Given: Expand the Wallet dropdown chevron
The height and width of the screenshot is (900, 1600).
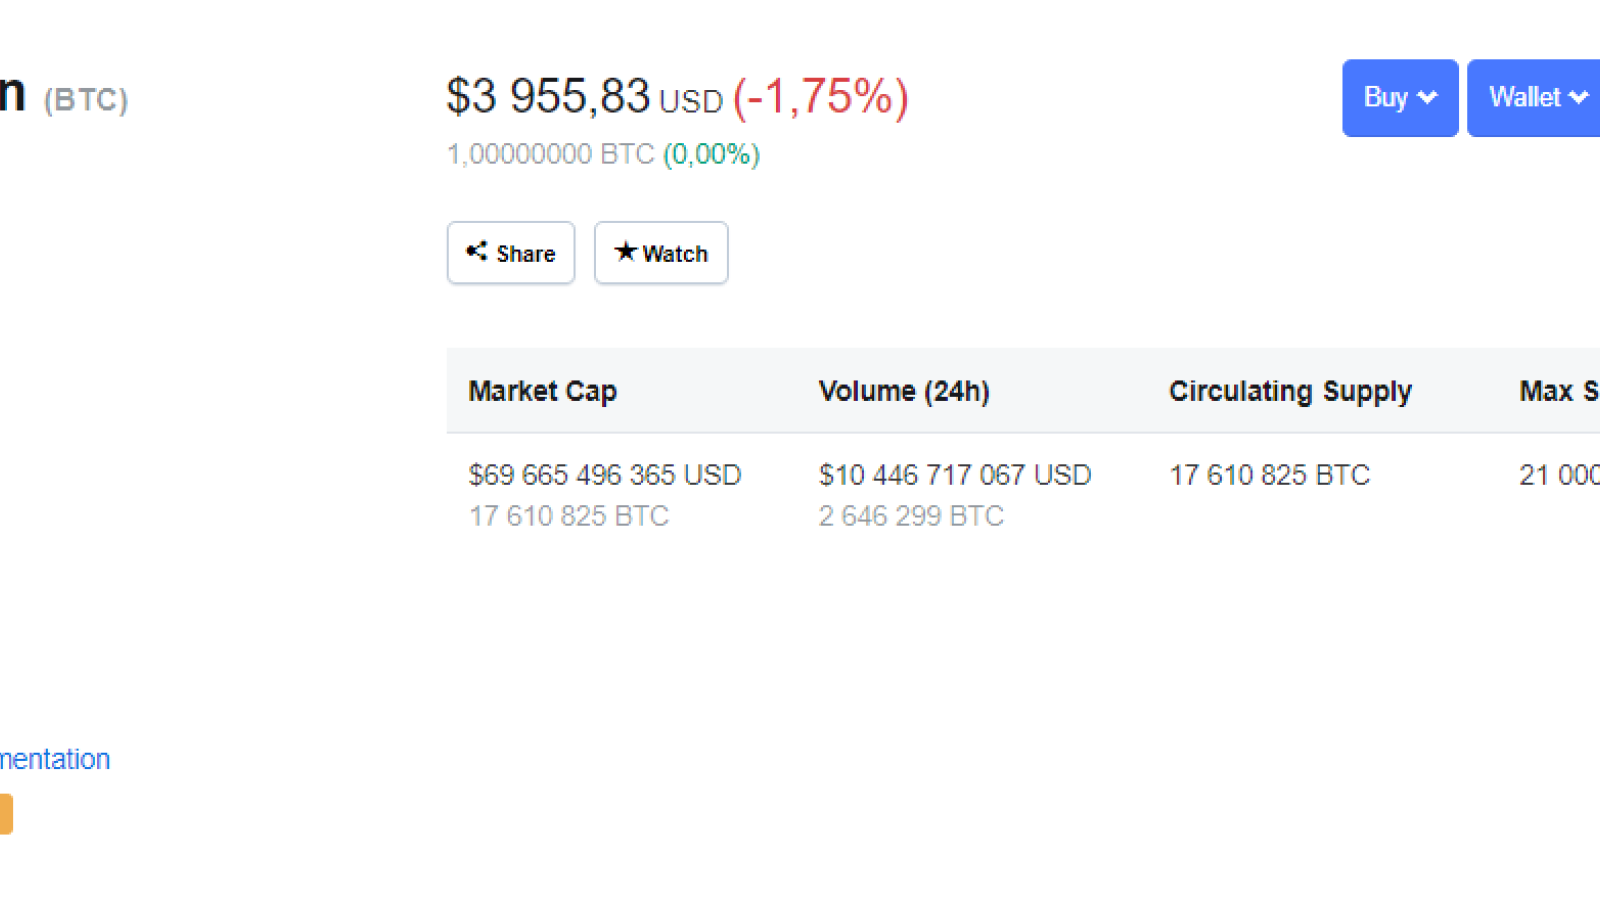Looking at the screenshot, I should [1579, 97].
